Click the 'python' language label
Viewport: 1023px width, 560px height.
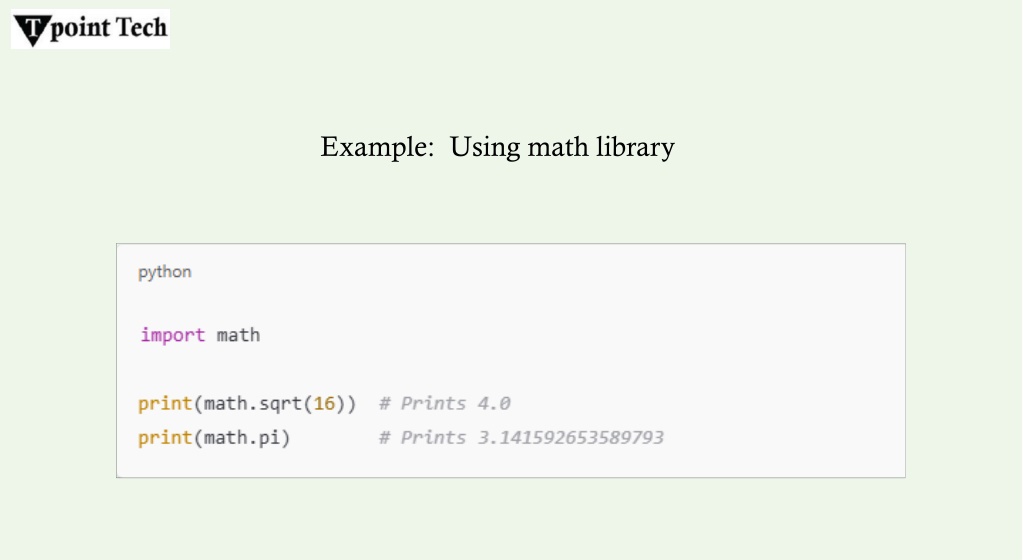pyautogui.click(x=164, y=272)
